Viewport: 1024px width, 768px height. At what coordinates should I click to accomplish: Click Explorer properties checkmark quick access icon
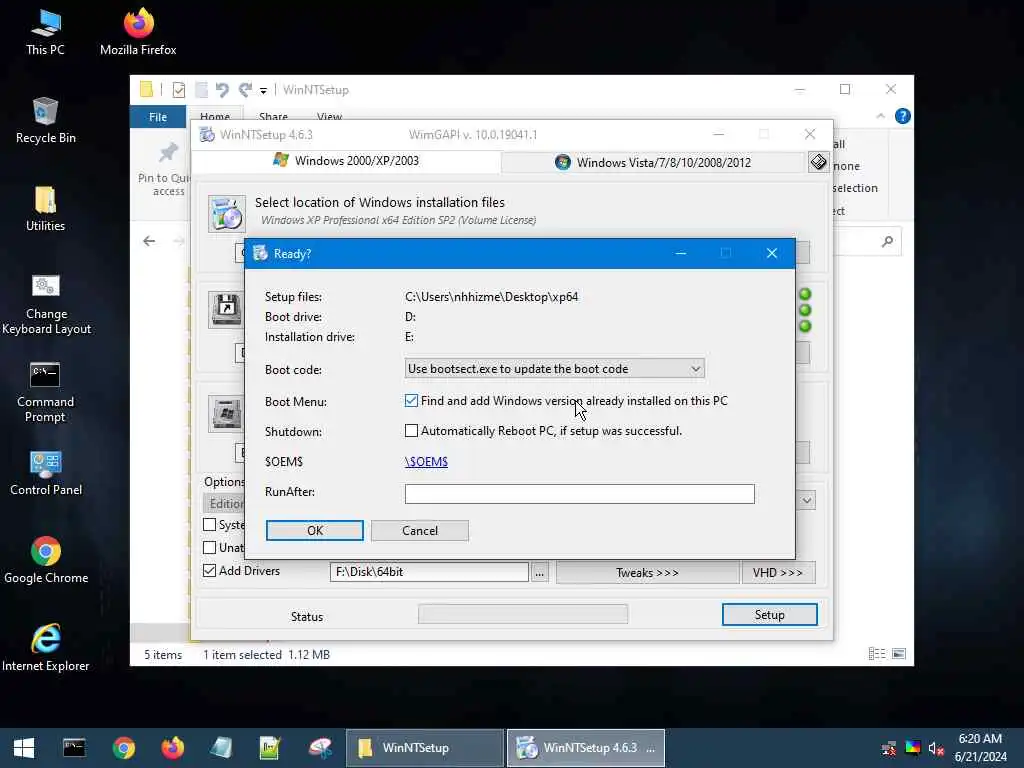[178, 89]
